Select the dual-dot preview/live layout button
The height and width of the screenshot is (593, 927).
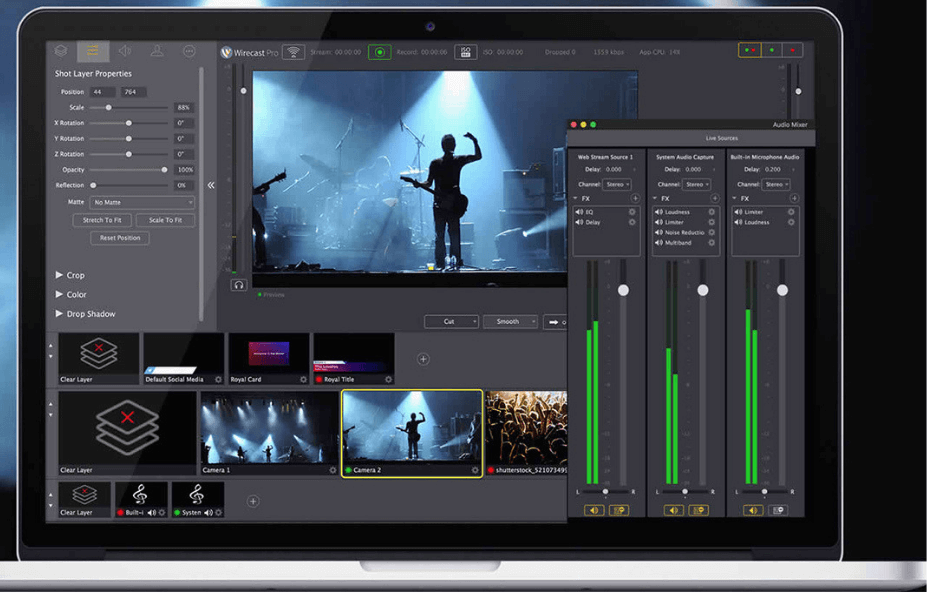(750, 50)
